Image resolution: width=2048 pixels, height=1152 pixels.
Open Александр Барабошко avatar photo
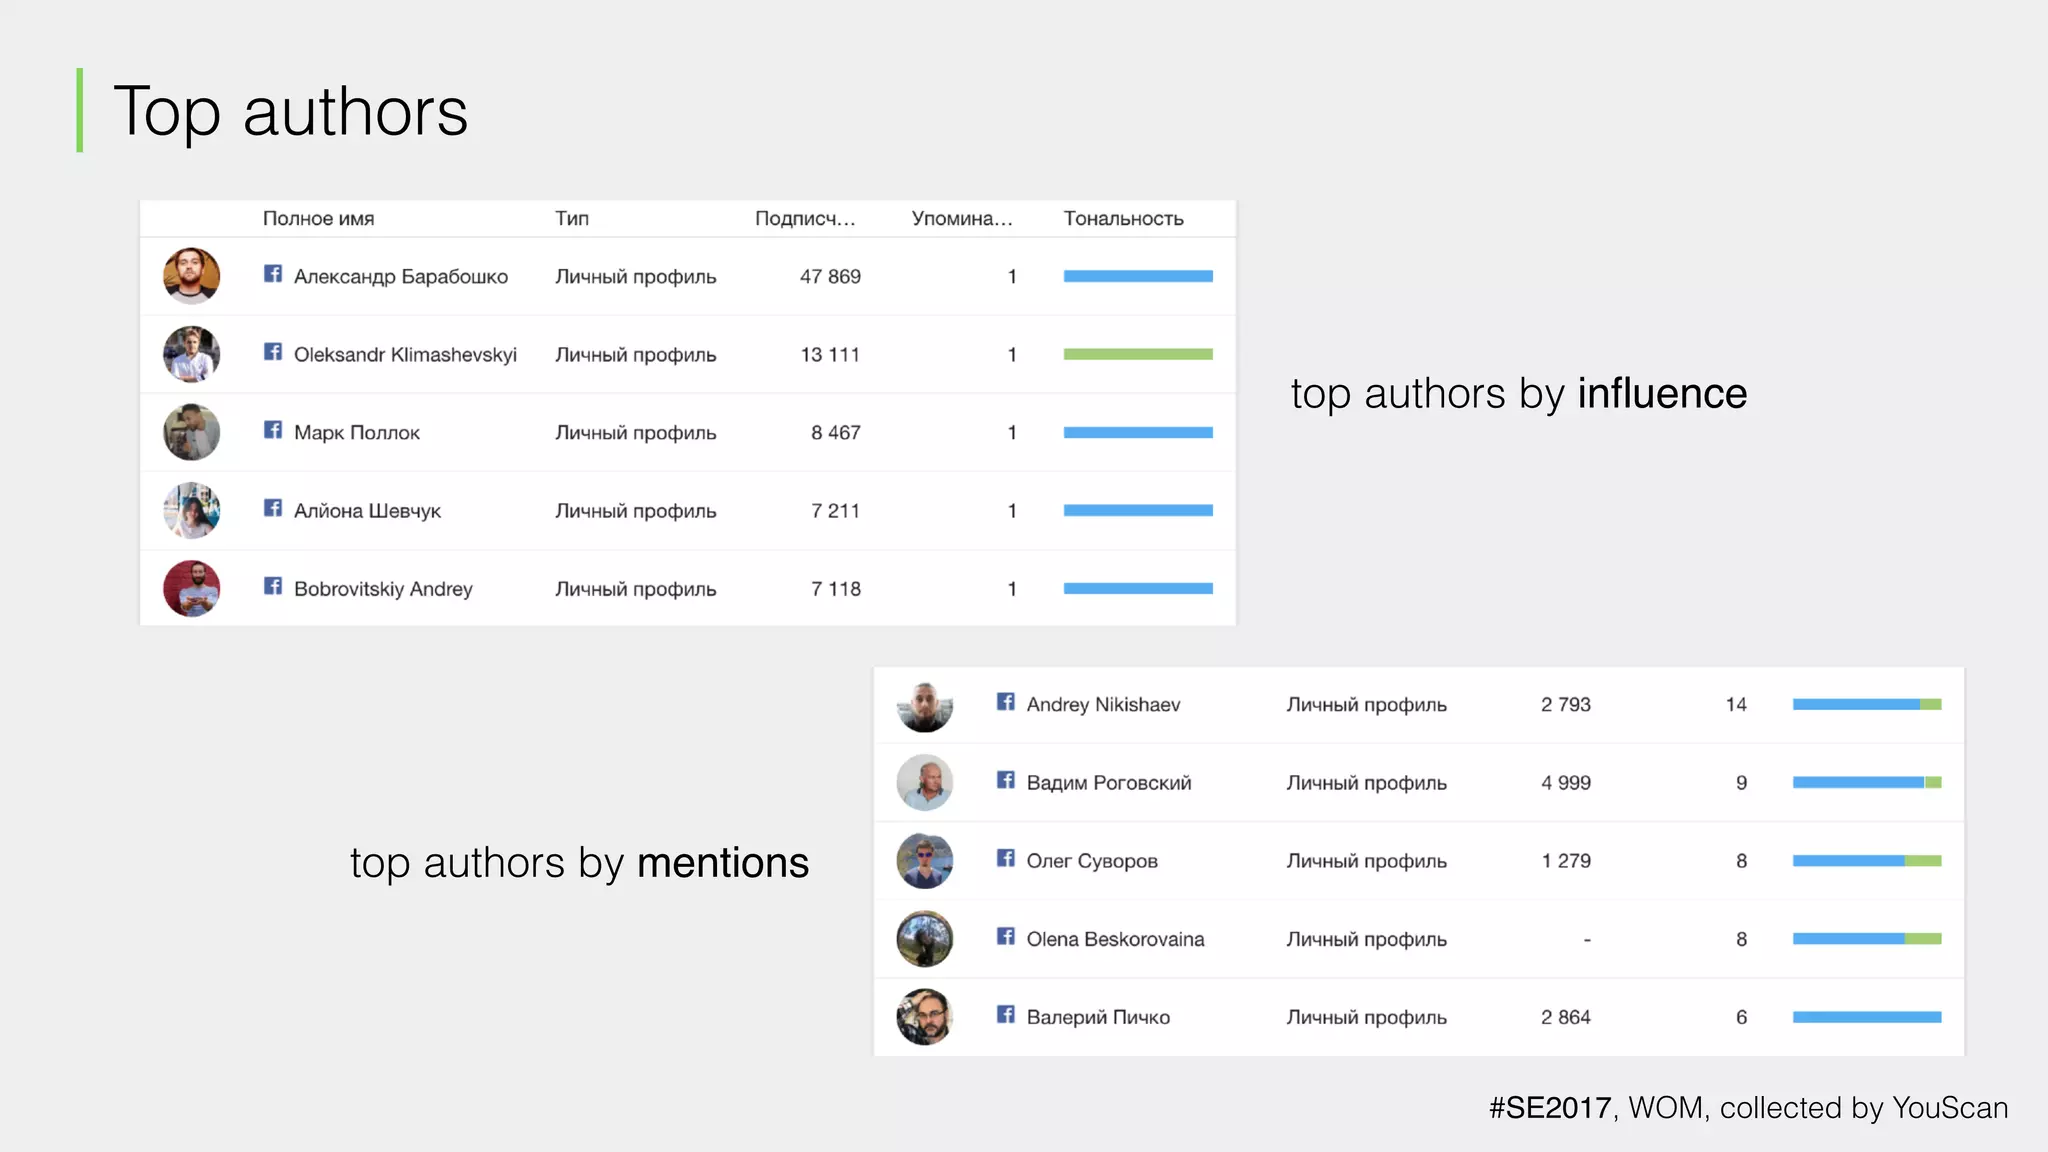(192, 276)
